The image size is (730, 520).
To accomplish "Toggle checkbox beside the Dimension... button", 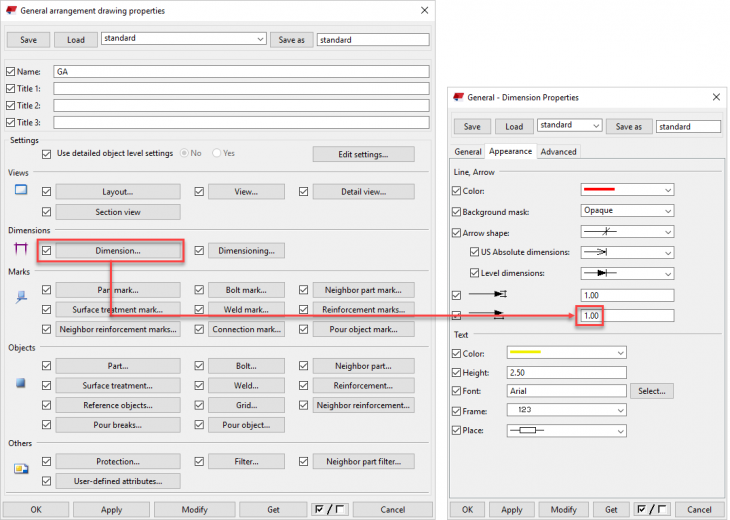I will [46, 250].
